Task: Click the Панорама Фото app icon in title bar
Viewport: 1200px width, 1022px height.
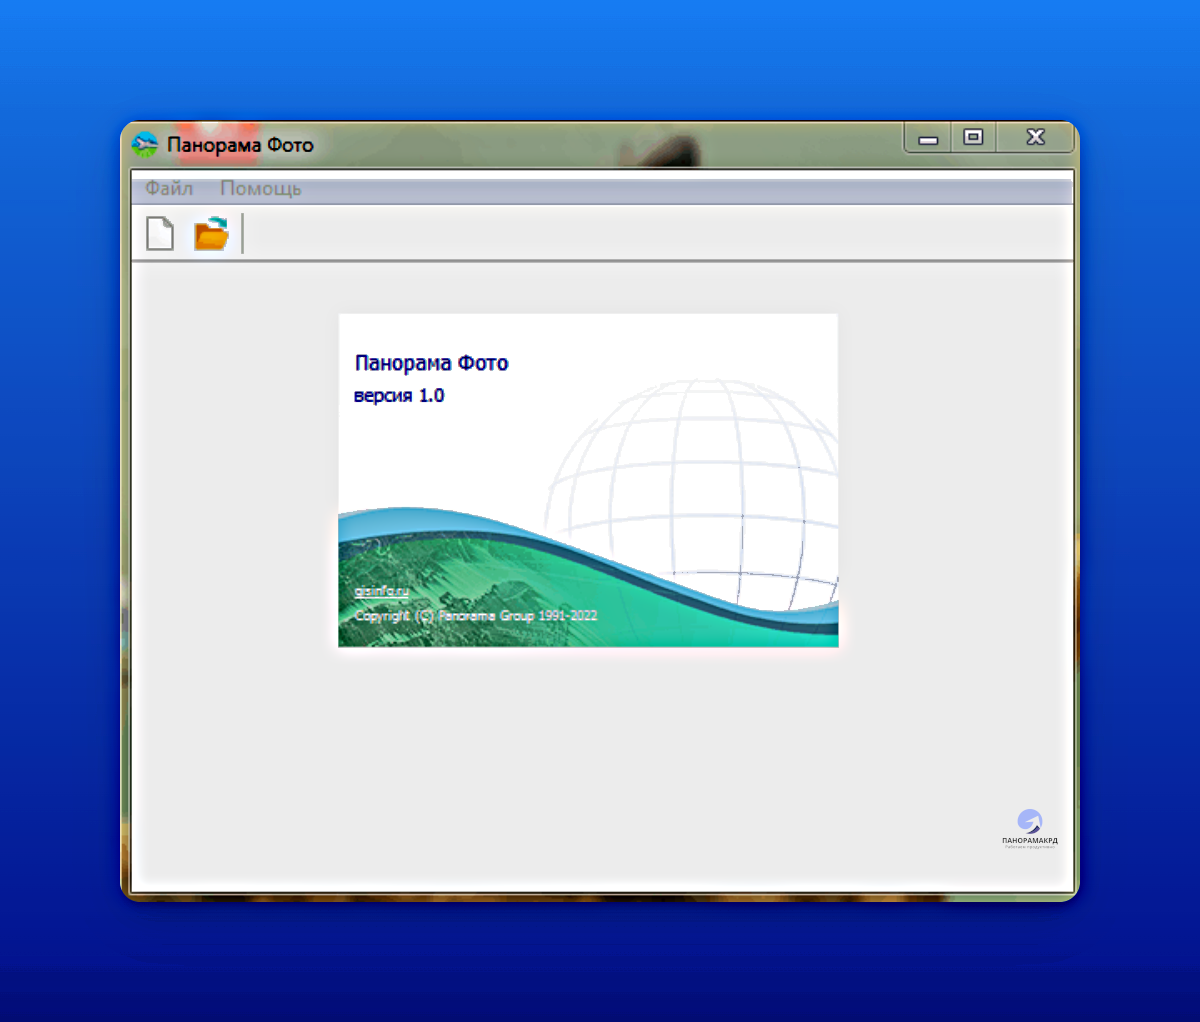Action: 145,145
